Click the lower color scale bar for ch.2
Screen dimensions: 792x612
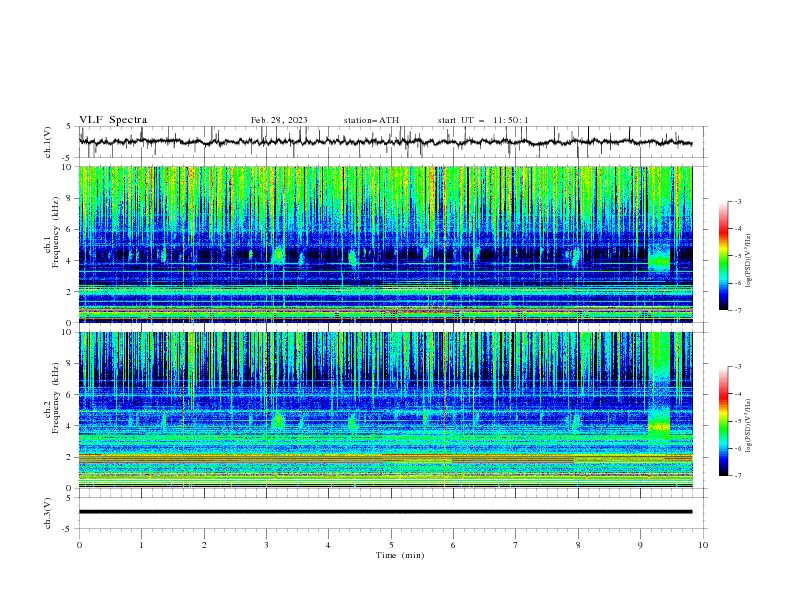723,421
